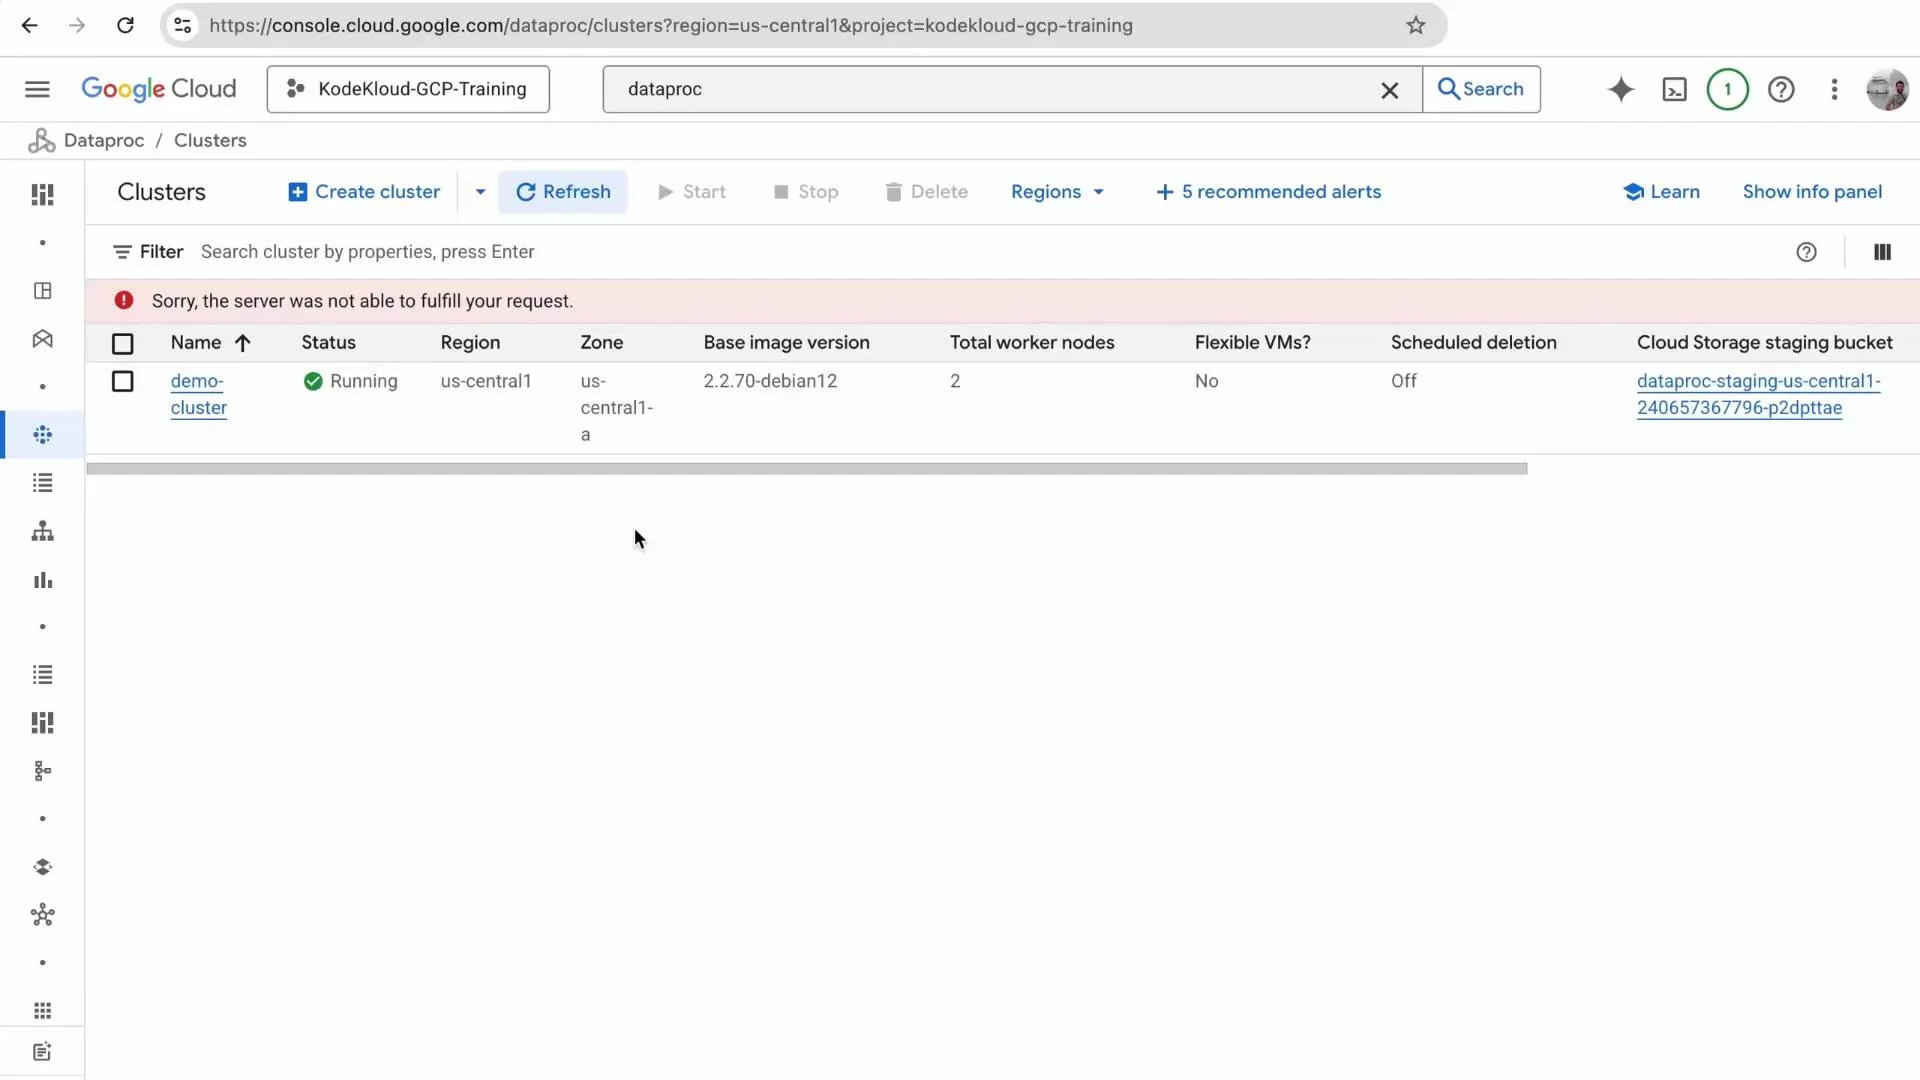Activate Cloud Shell terminal icon
The image size is (1920, 1080).
pos(1674,89)
